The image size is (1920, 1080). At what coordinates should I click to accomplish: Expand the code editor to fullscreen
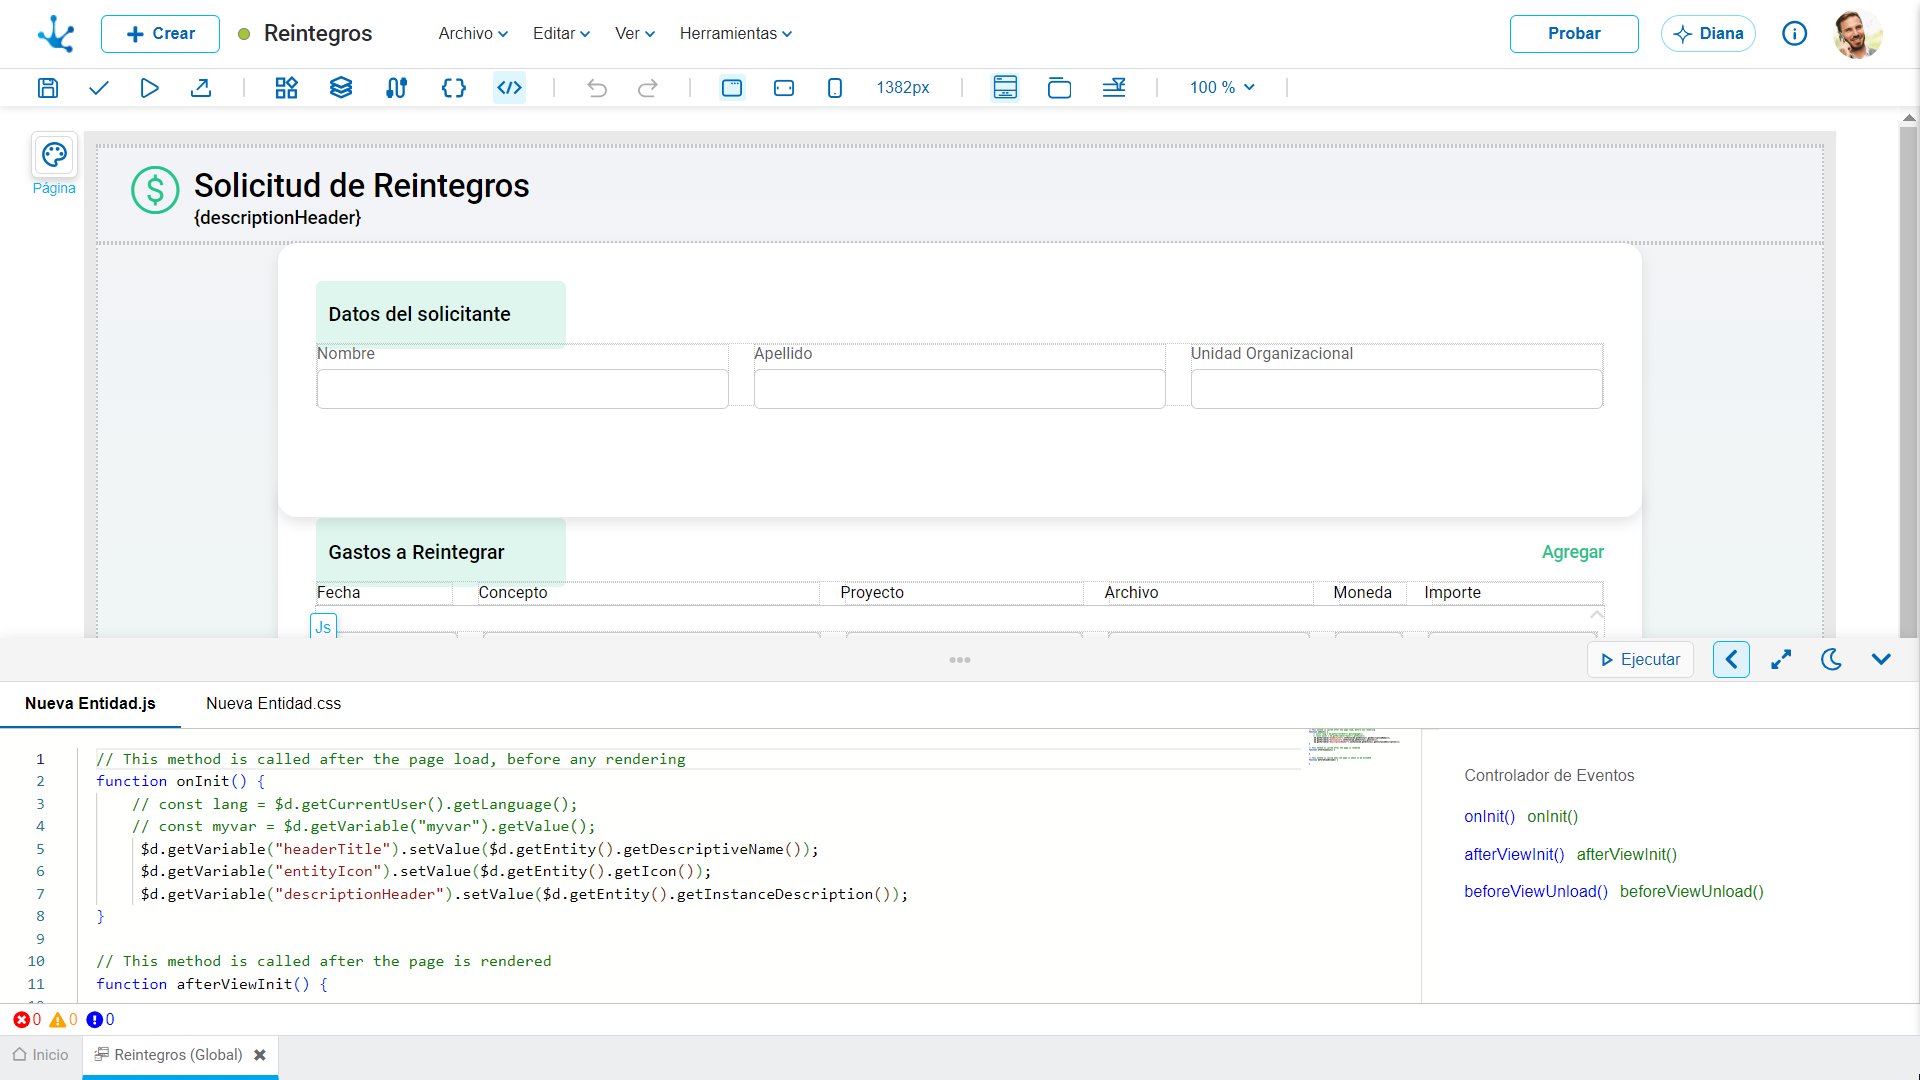pos(1781,660)
